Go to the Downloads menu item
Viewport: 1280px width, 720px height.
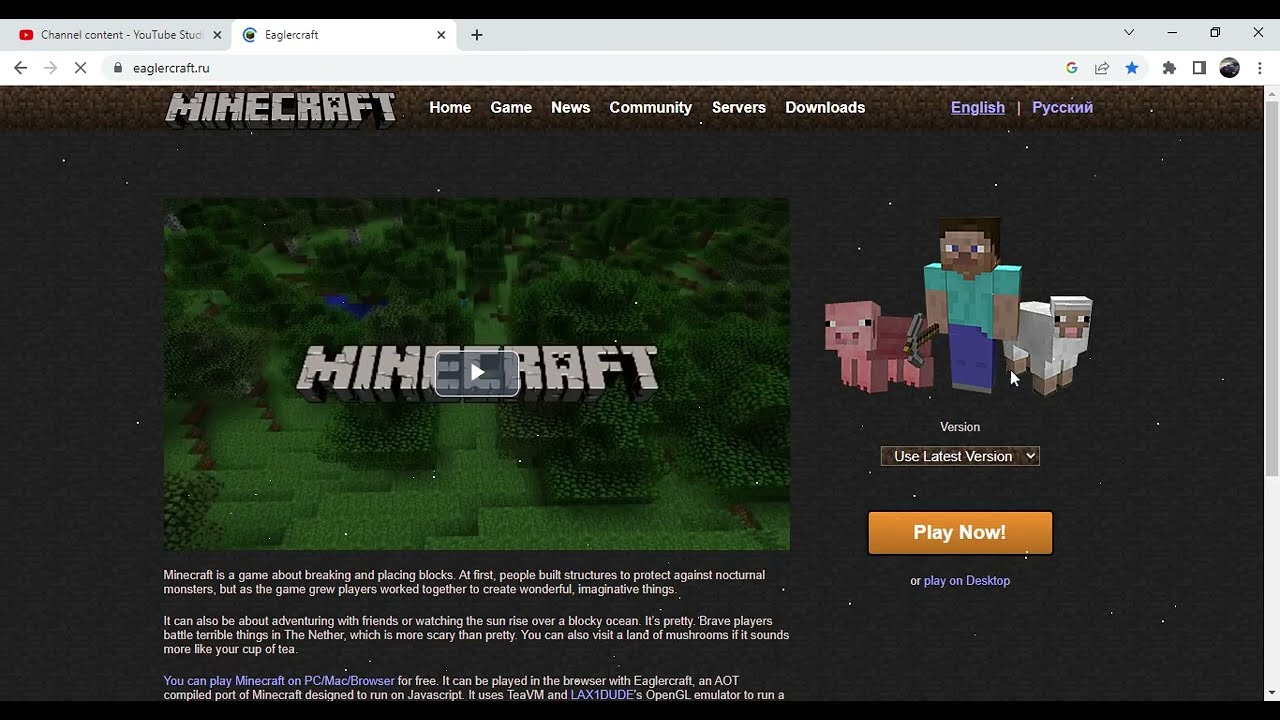tap(825, 107)
